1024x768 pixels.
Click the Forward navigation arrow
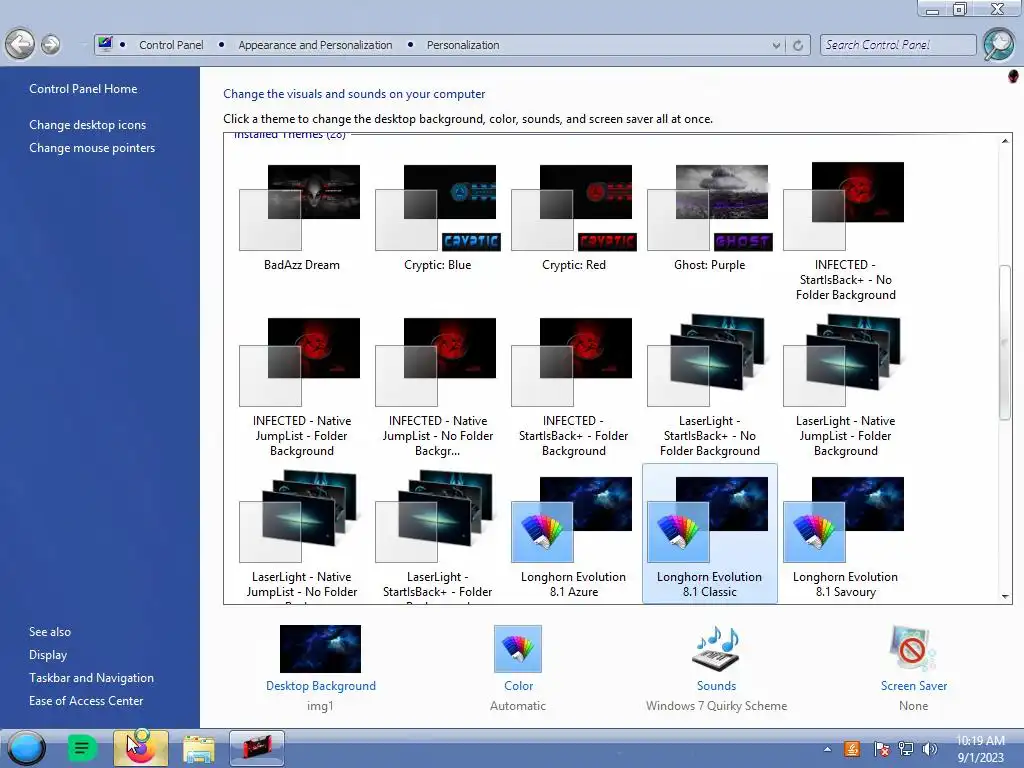[50, 44]
